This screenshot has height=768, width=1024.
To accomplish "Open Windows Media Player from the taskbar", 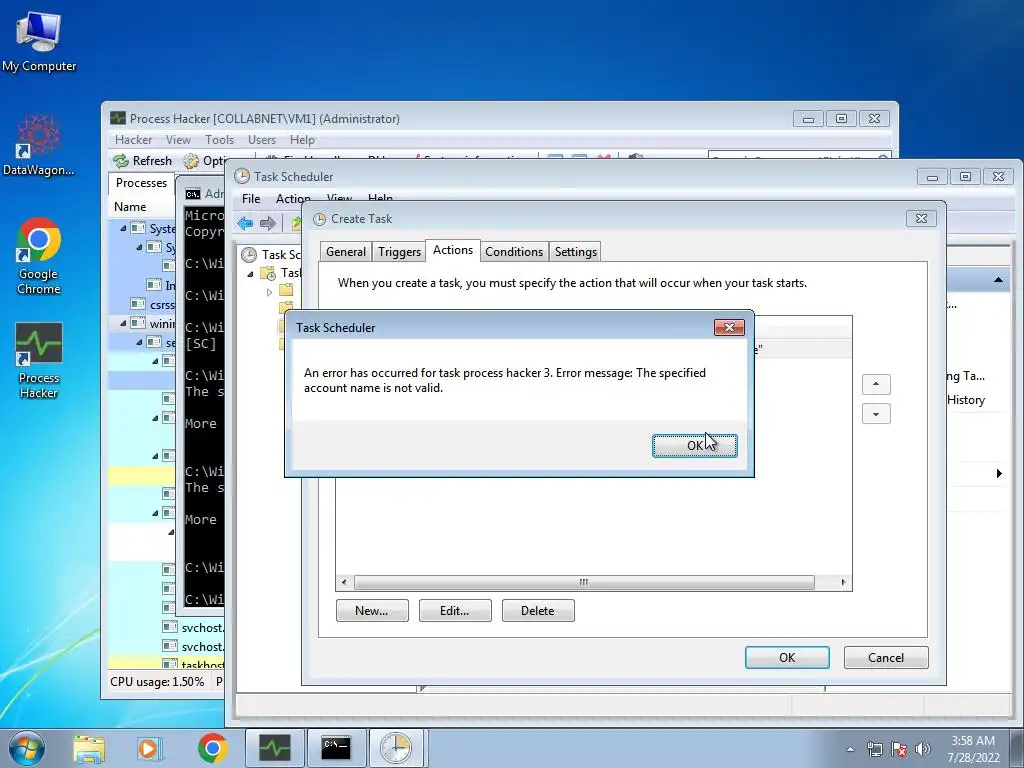I will pos(148,748).
